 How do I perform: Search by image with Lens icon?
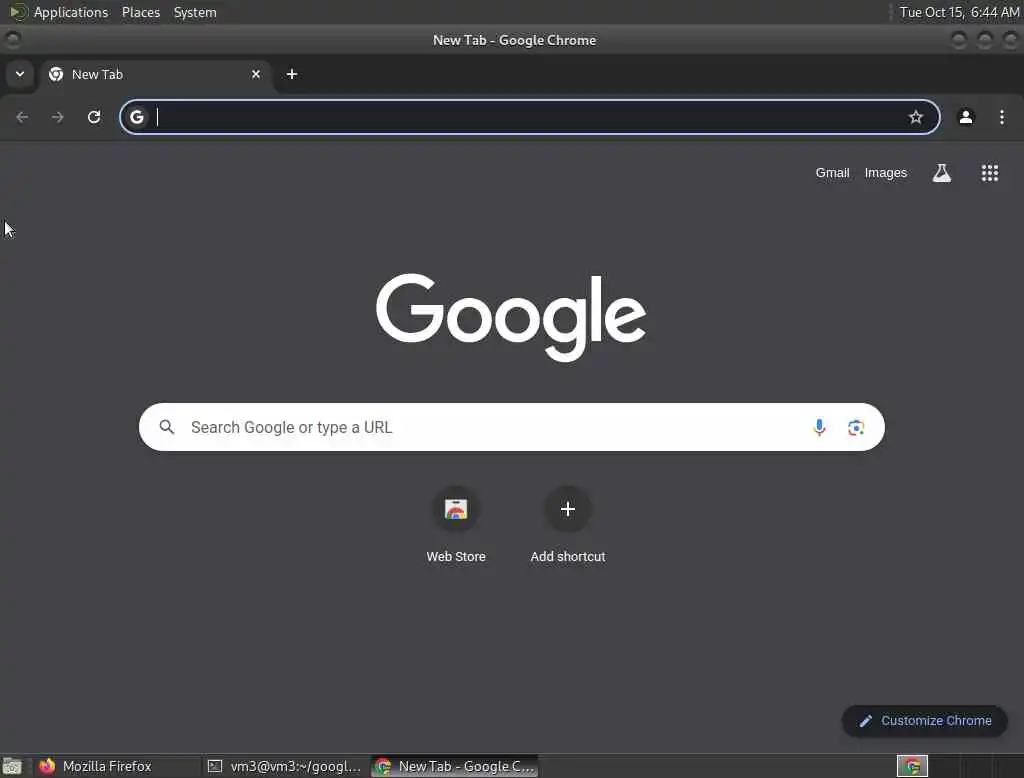pos(856,427)
